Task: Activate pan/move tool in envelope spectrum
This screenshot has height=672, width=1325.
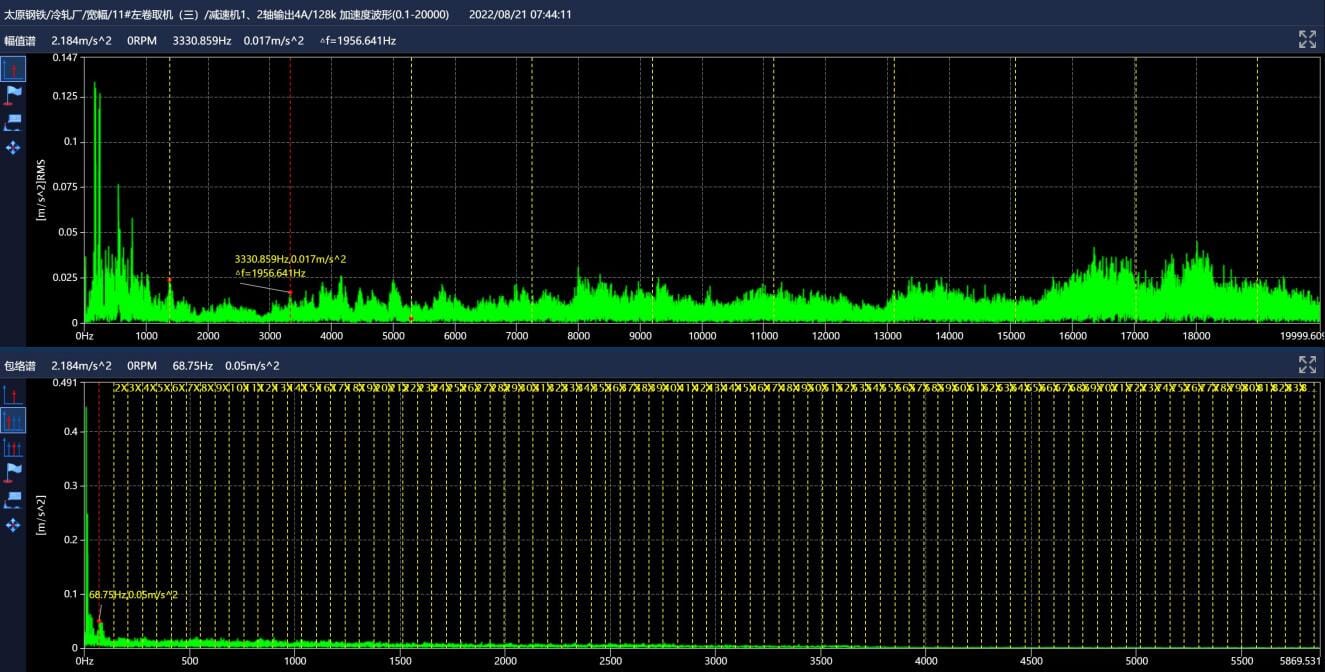Action: click(x=13, y=524)
